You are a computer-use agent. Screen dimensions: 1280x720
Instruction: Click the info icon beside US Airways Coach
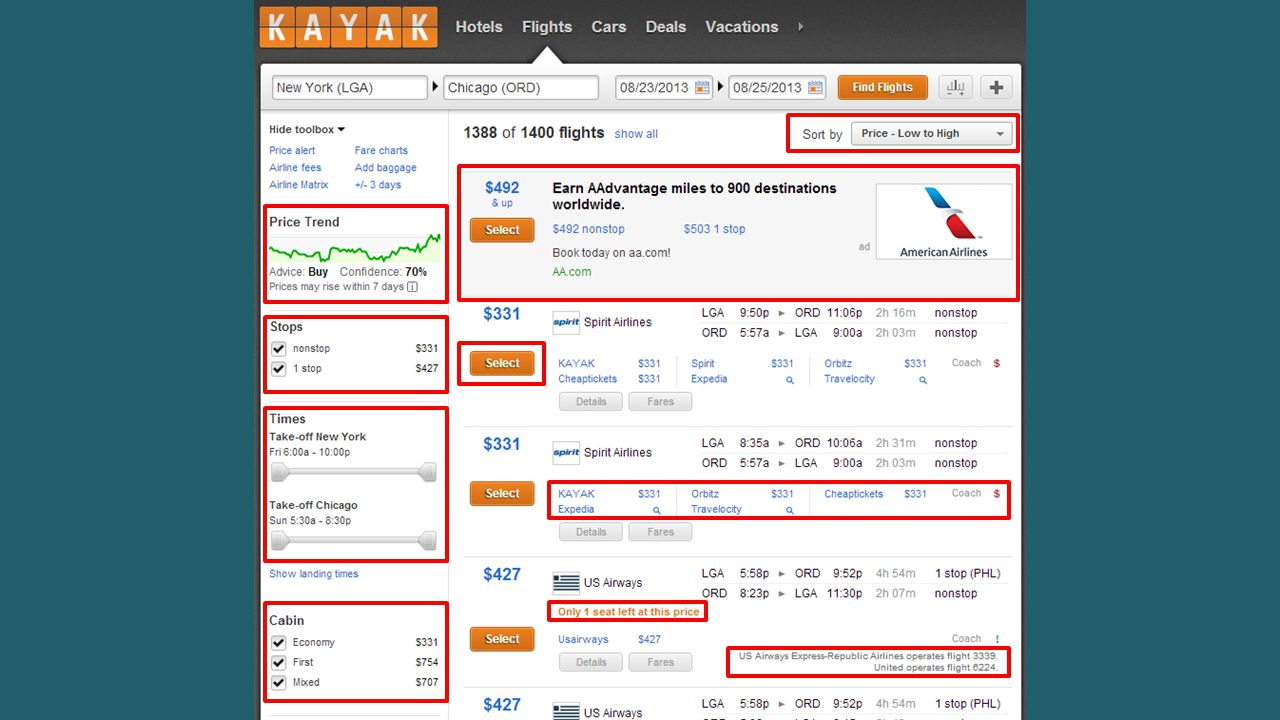(997, 639)
